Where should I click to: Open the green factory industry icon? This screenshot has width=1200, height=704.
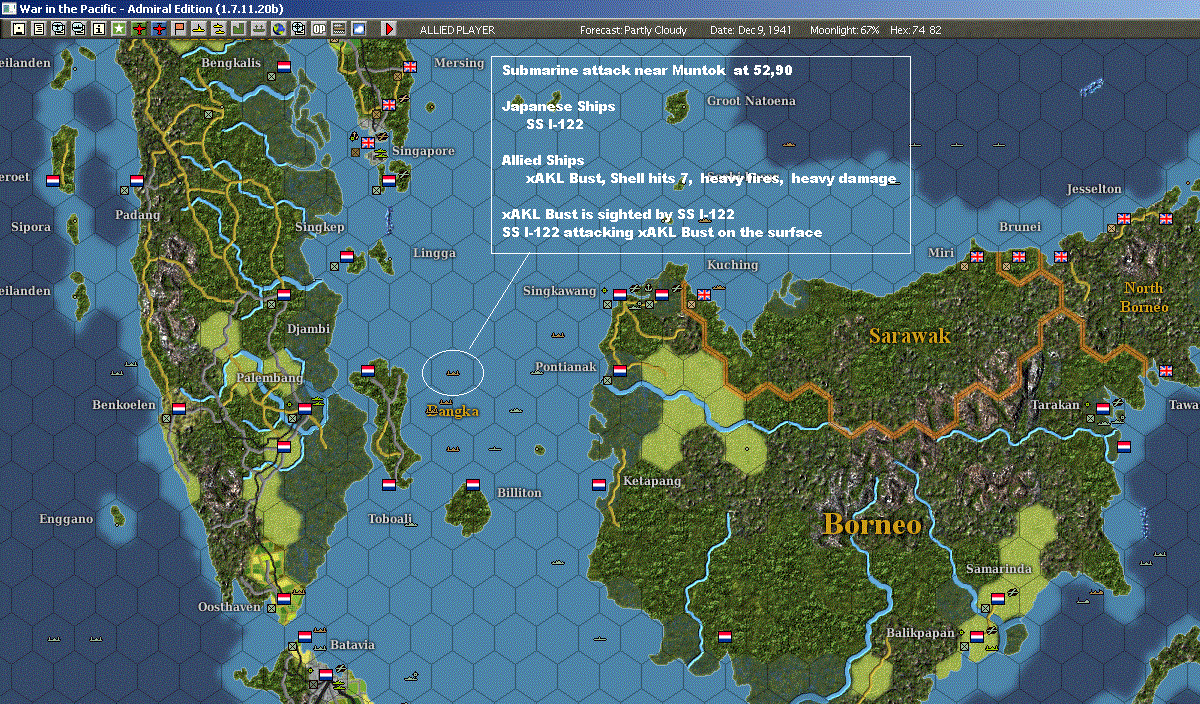click(239, 29)
